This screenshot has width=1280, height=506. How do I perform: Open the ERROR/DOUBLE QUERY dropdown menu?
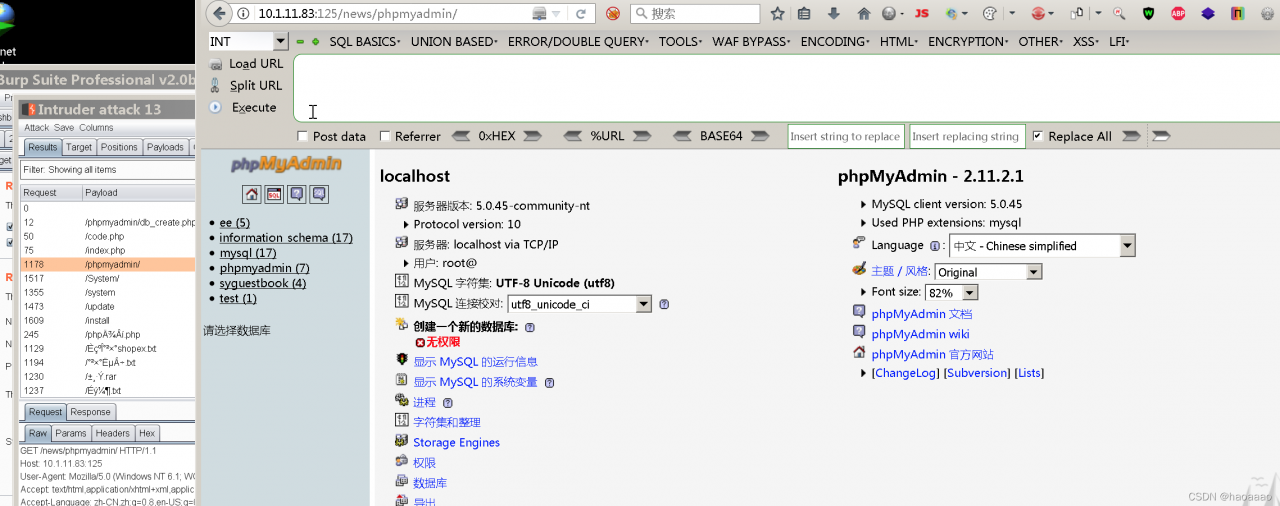pos(578,42)
